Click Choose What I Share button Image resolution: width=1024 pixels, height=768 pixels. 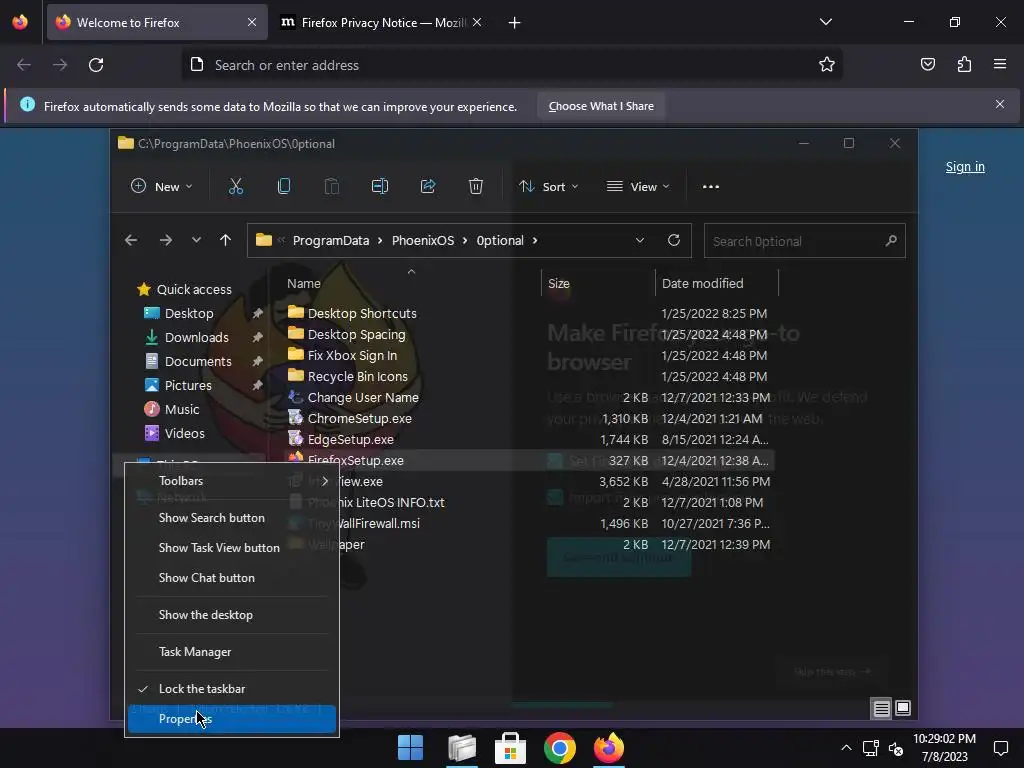click(x=601, y=106)
